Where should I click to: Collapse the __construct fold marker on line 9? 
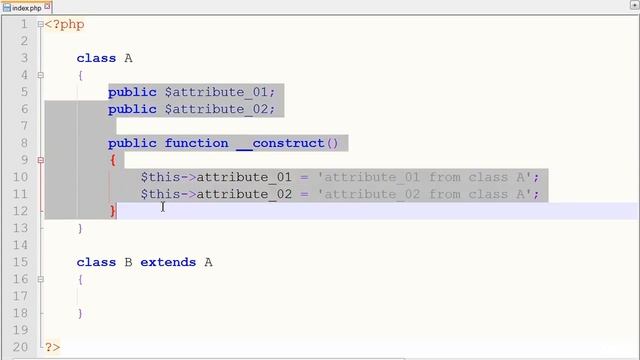pos(40,160)
